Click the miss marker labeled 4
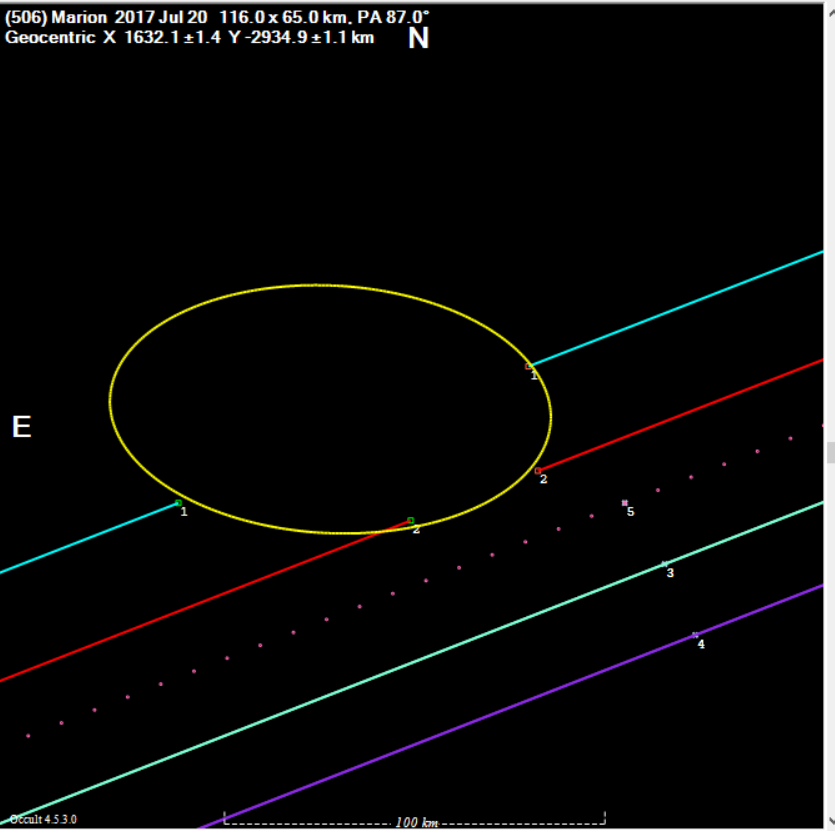 pyautogui.click(x=695, y=635)
